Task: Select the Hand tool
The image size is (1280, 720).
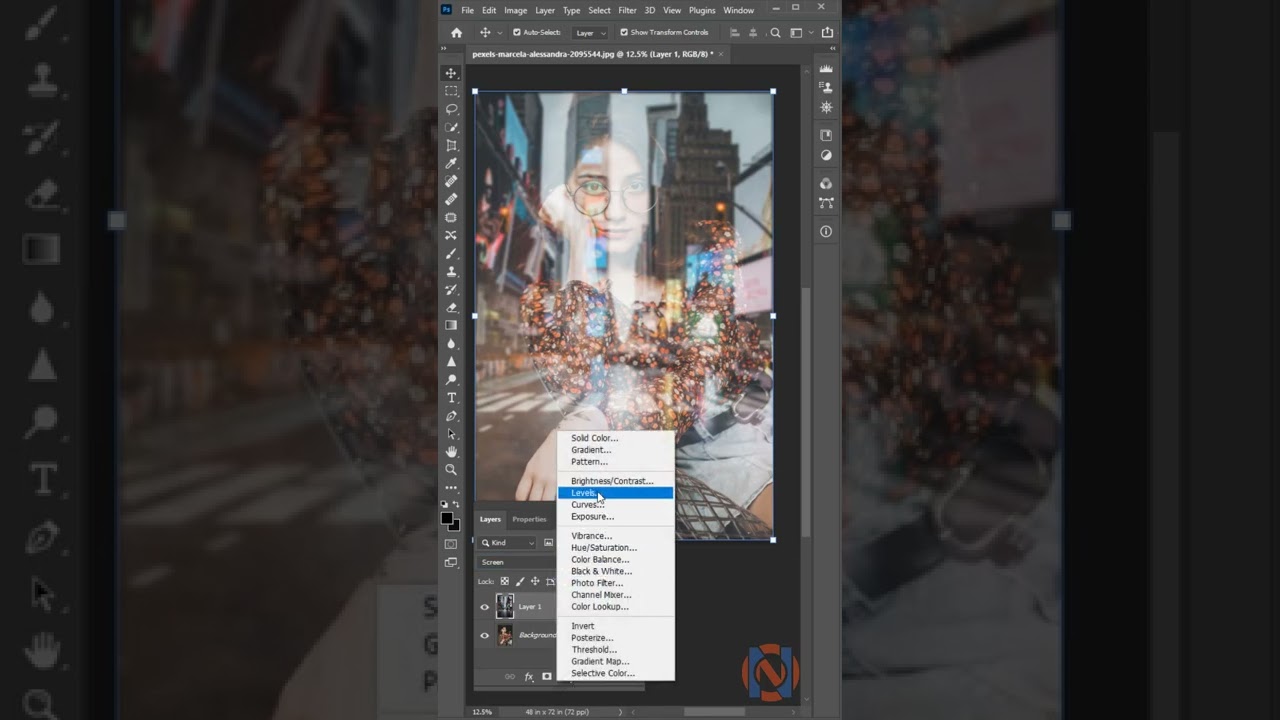Action: coord(451,451)
